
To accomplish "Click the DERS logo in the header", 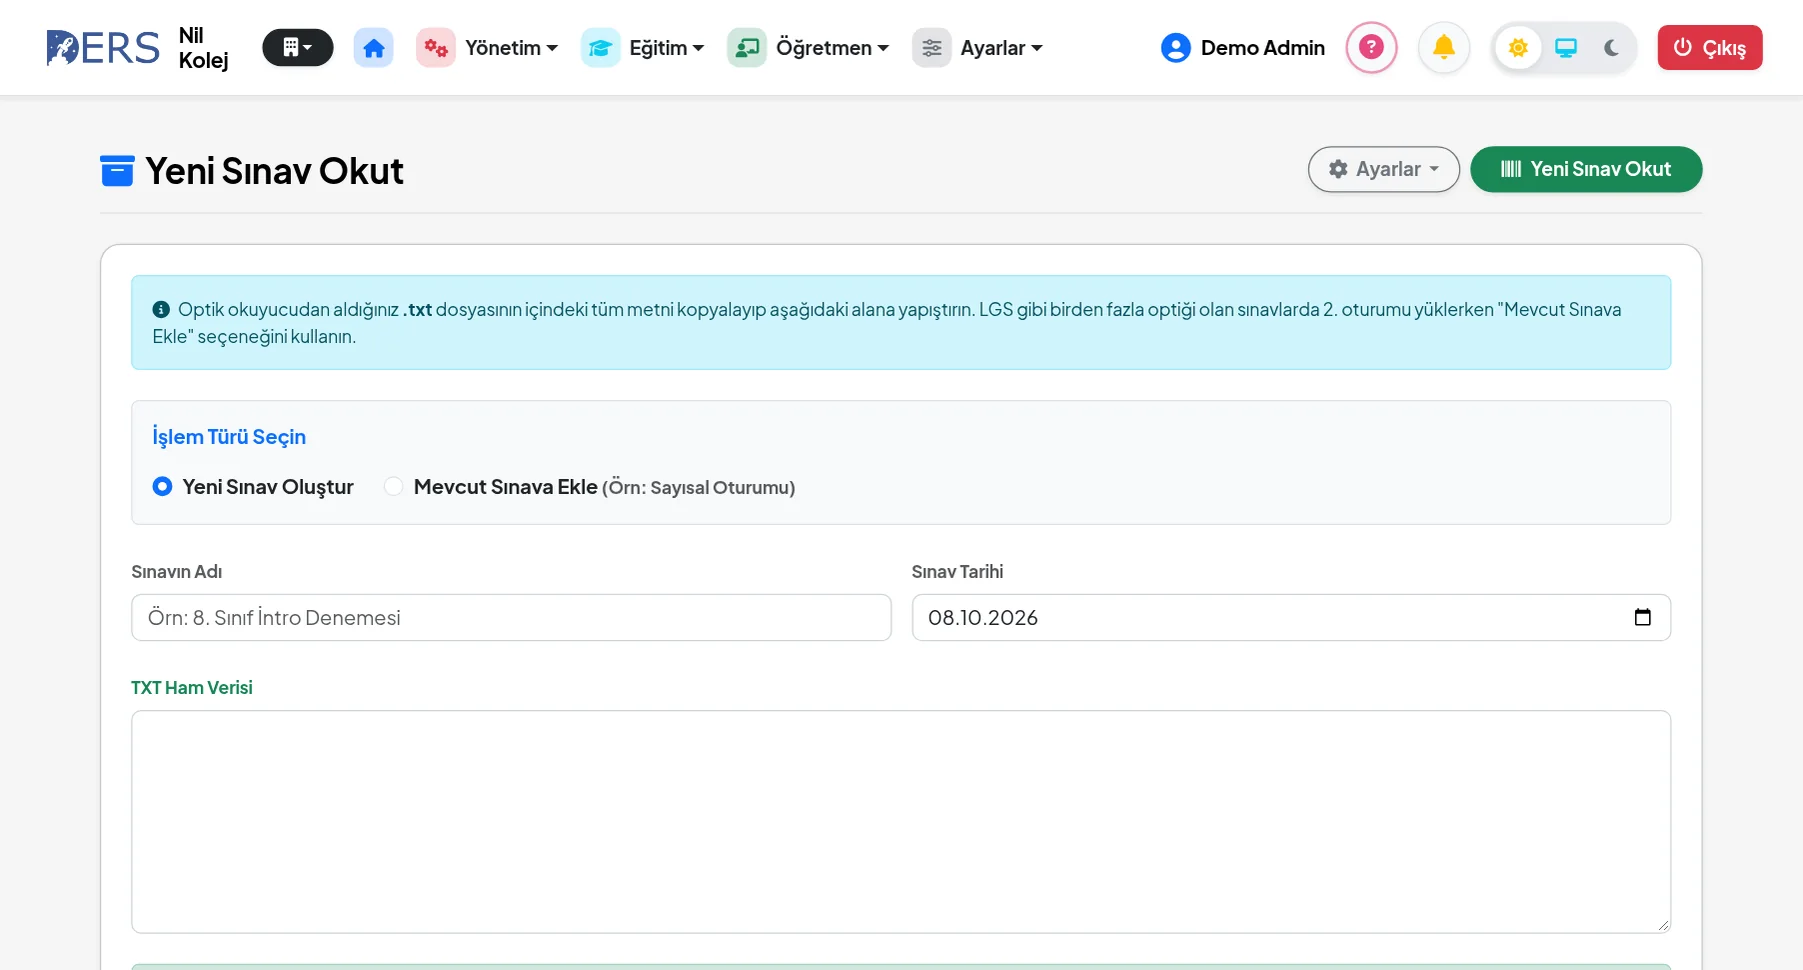I will point(102,48).
